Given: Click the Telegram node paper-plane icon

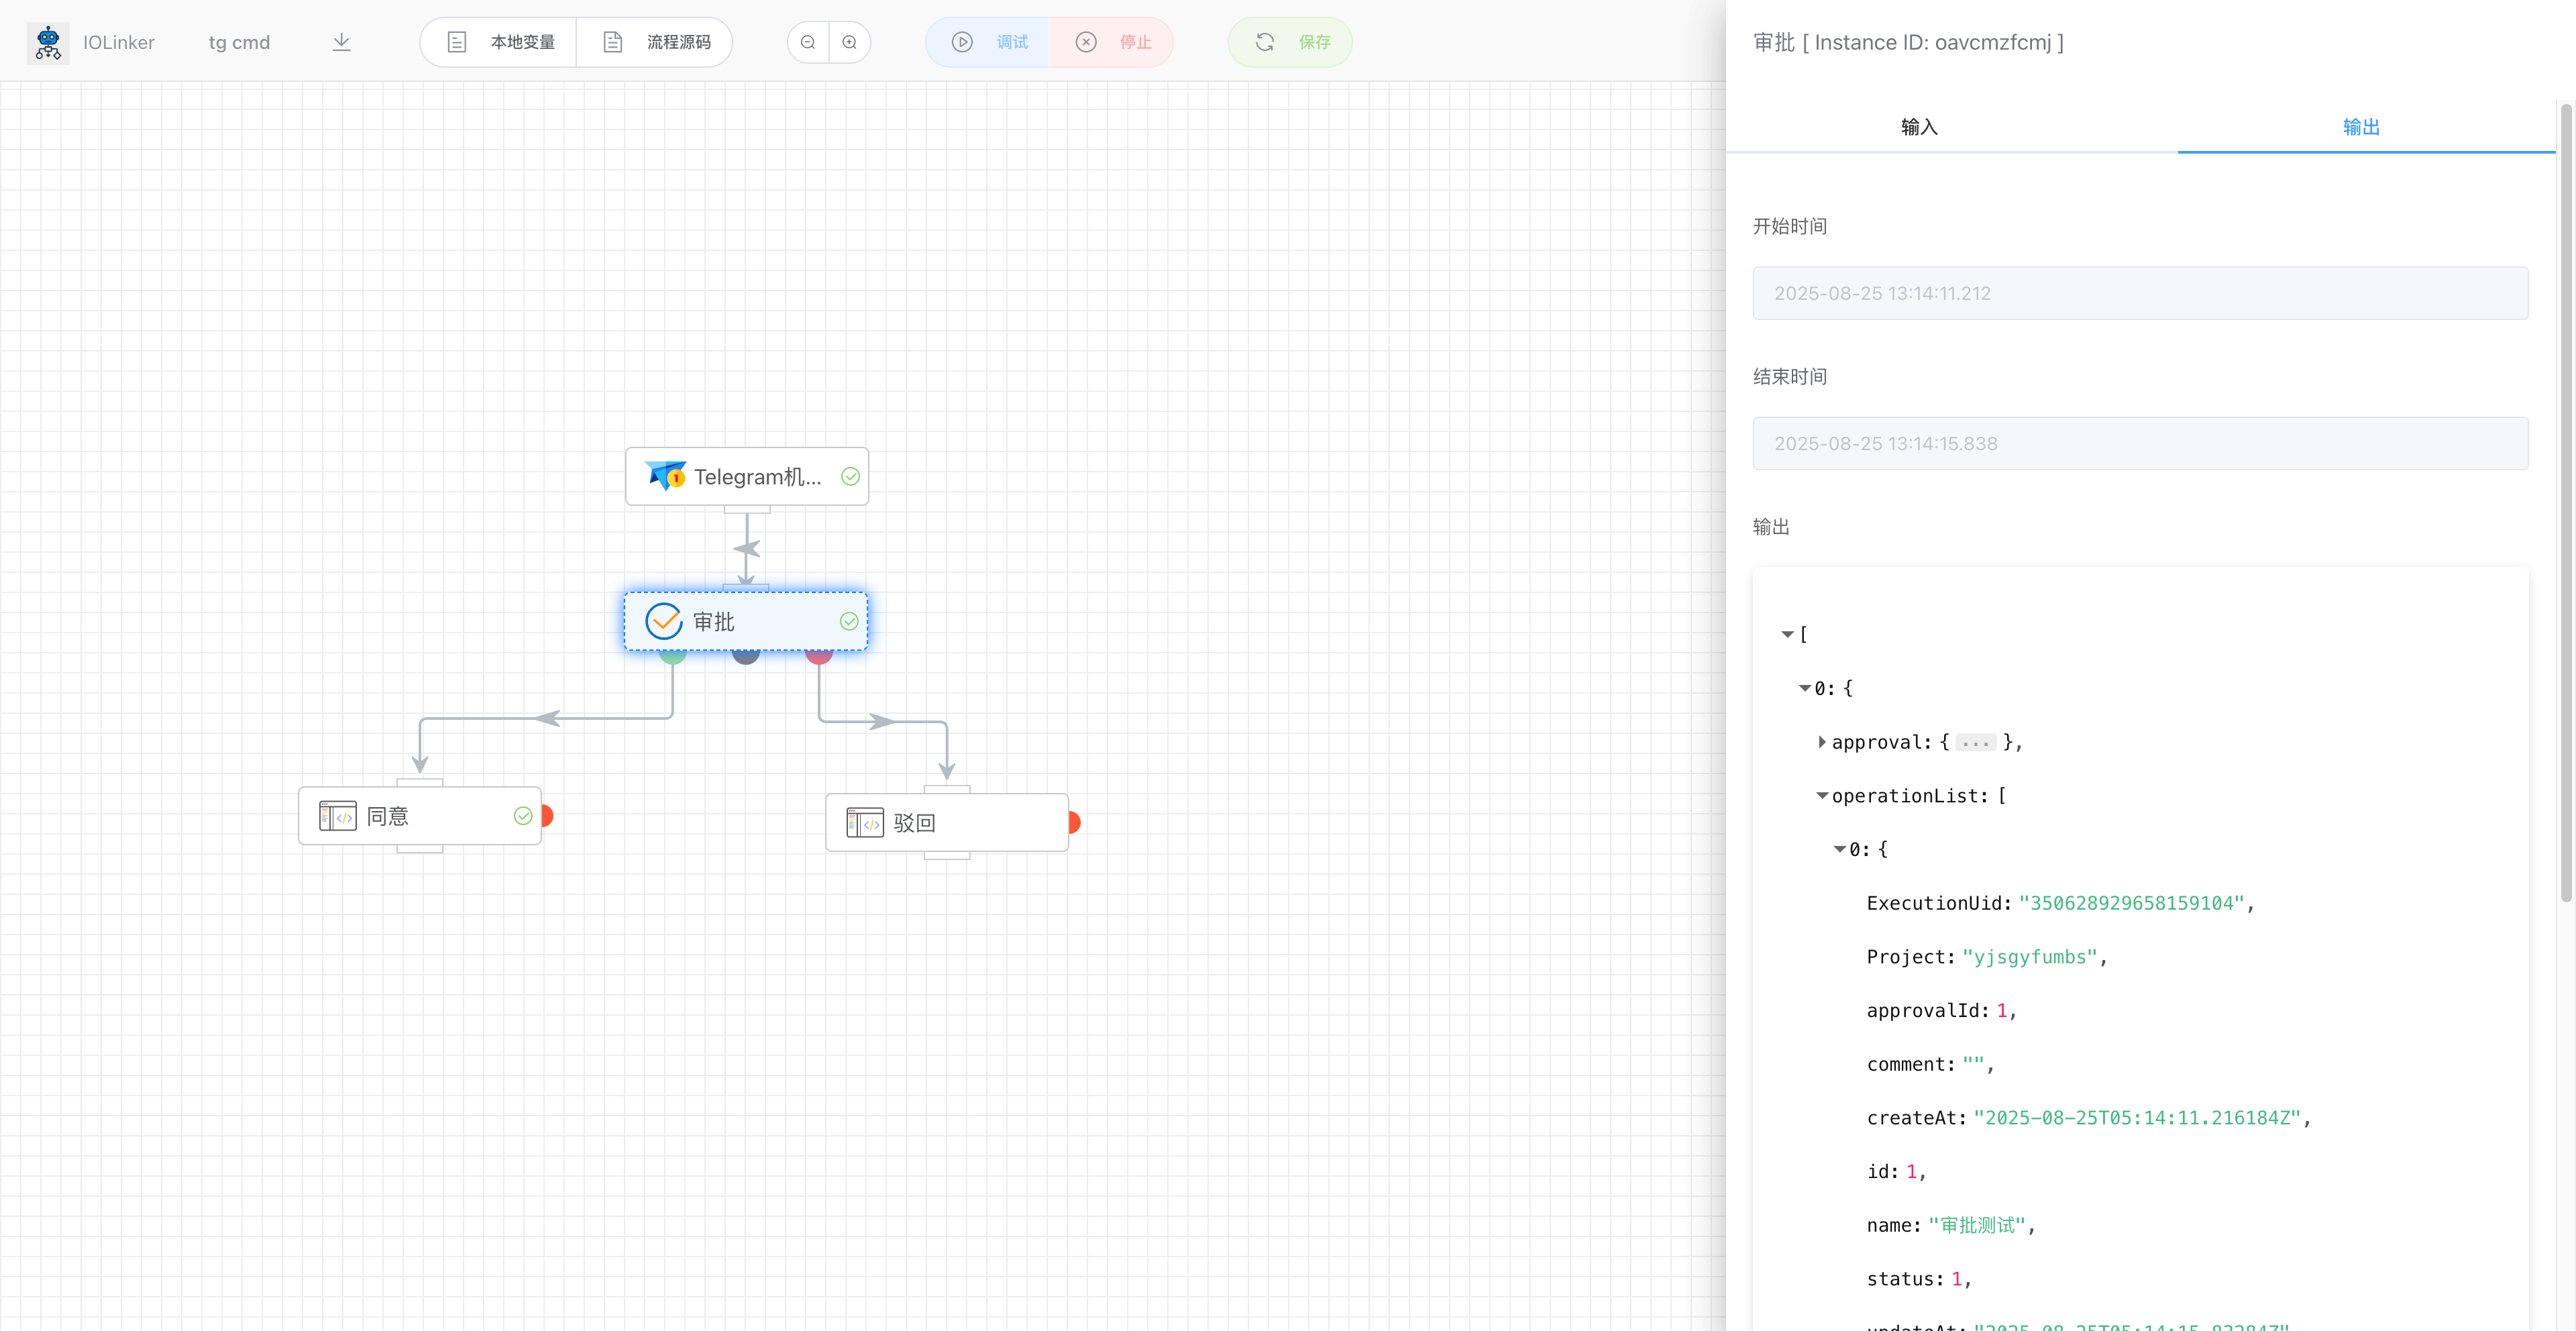Looking at the screenshot, I should click(x=665, y=476).
